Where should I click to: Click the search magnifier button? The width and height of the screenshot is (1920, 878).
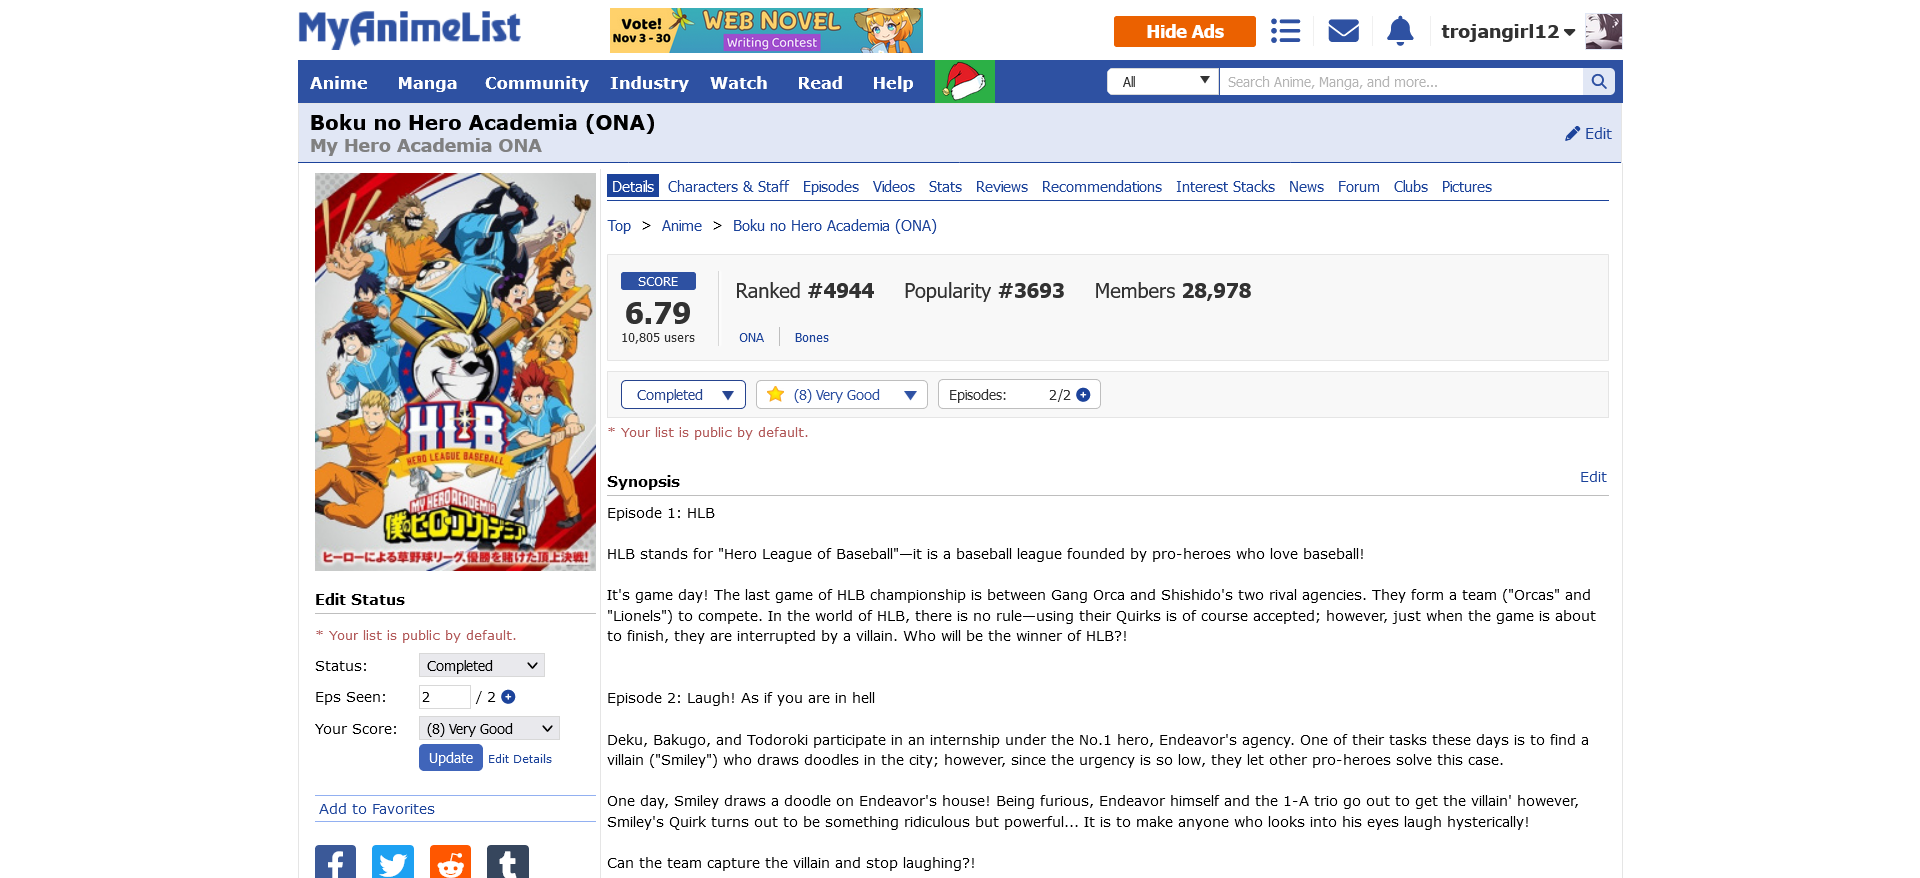click(1599, 82)
